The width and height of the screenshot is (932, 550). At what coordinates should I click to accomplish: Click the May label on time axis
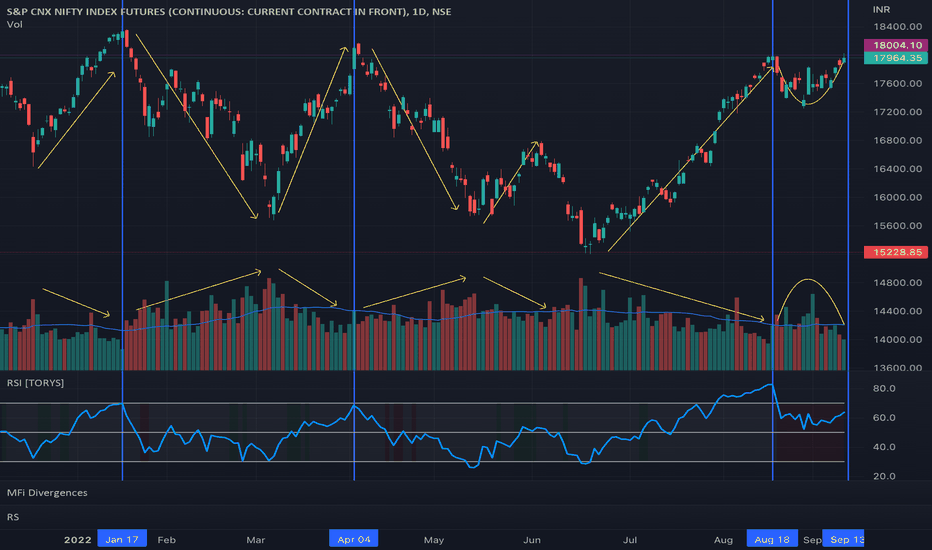(x=434, y=540)
